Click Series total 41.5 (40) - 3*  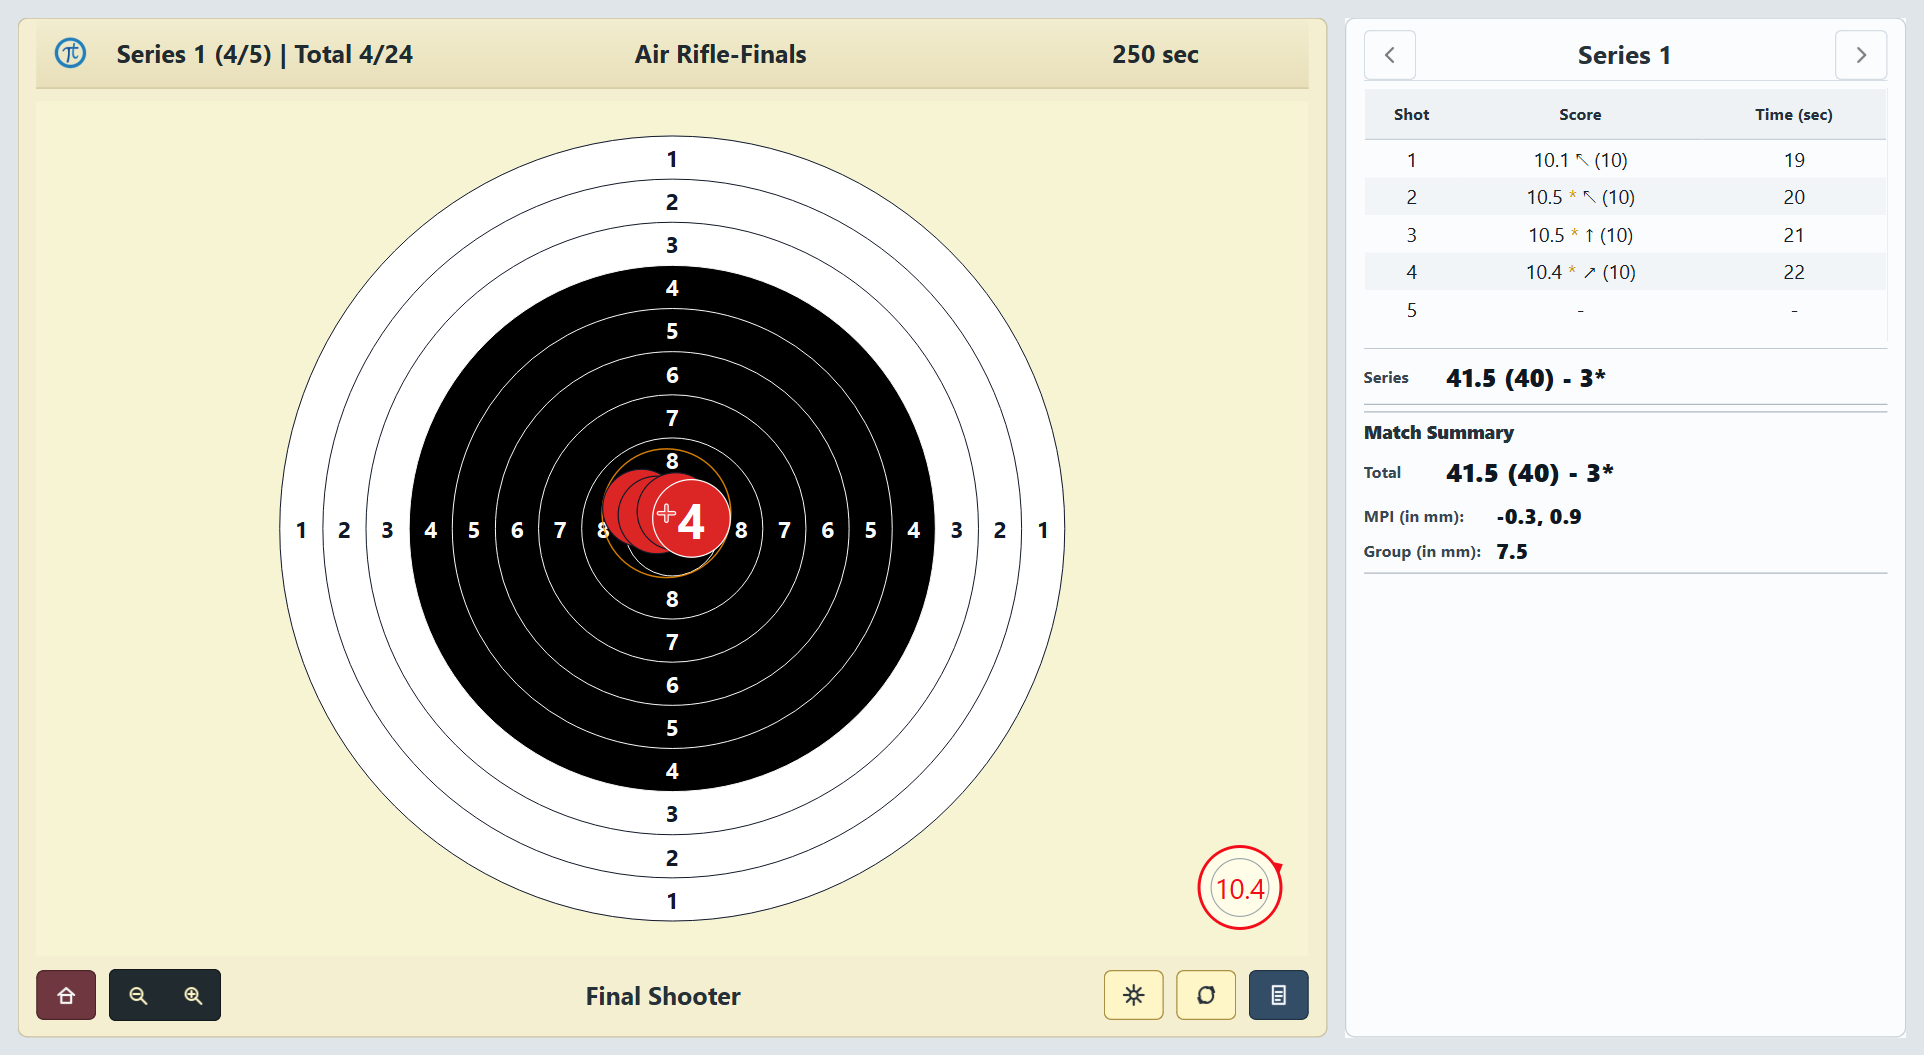click(1525, 378)
